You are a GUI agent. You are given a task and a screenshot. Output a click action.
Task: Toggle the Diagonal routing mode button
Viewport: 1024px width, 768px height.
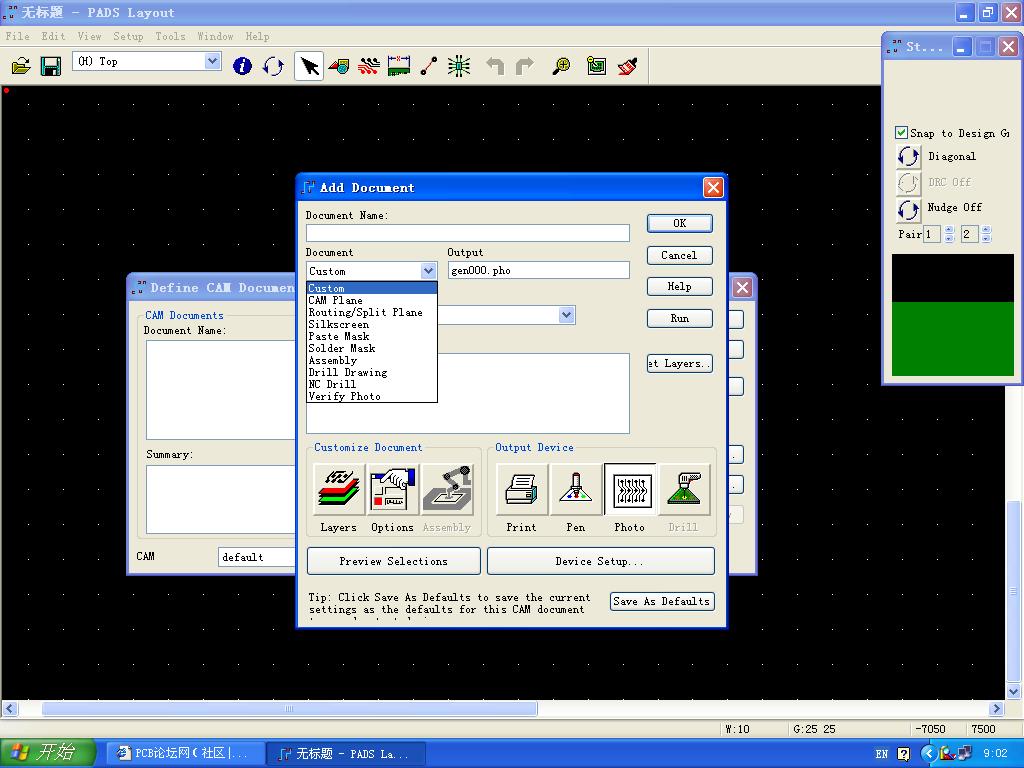tap(909, 157)
